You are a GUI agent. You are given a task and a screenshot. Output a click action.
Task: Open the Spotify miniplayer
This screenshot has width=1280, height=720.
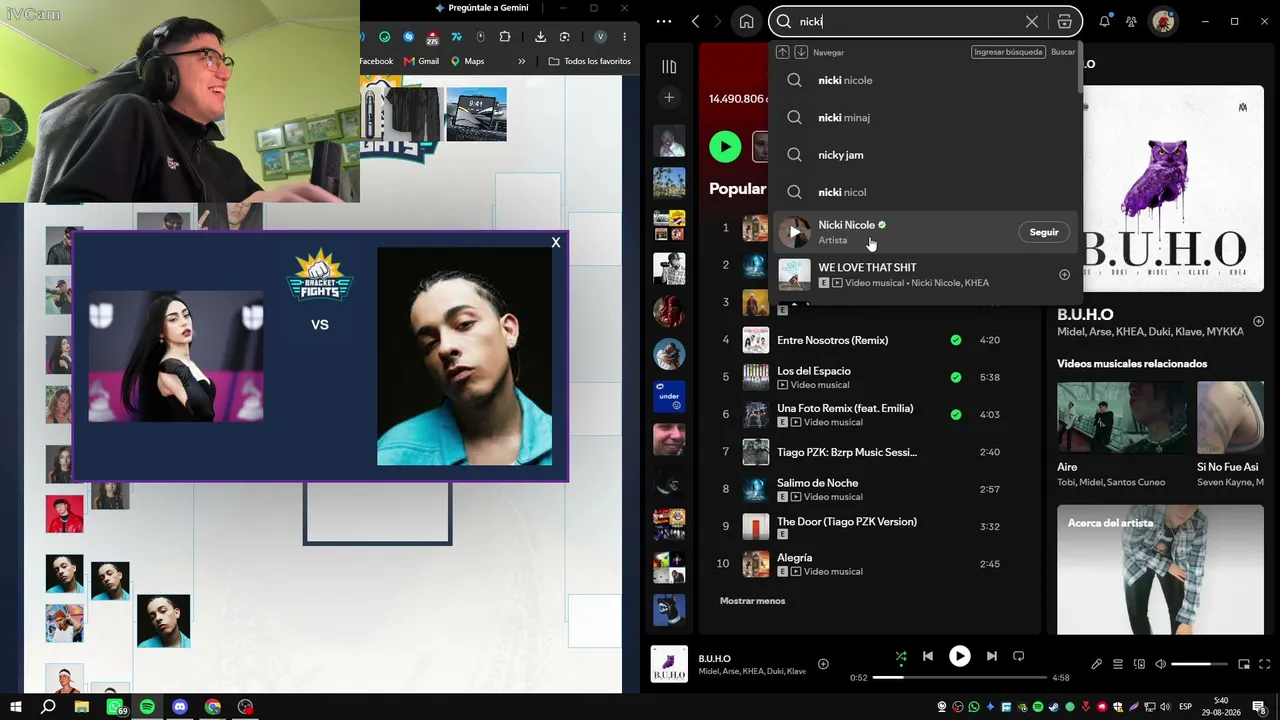coord(1244,664)
